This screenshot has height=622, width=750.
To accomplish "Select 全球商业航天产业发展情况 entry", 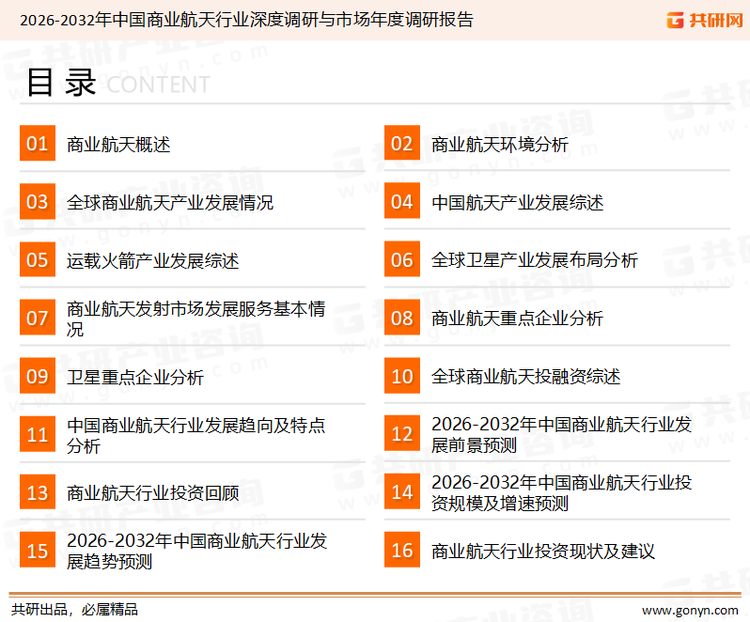I will click(170, 203).
